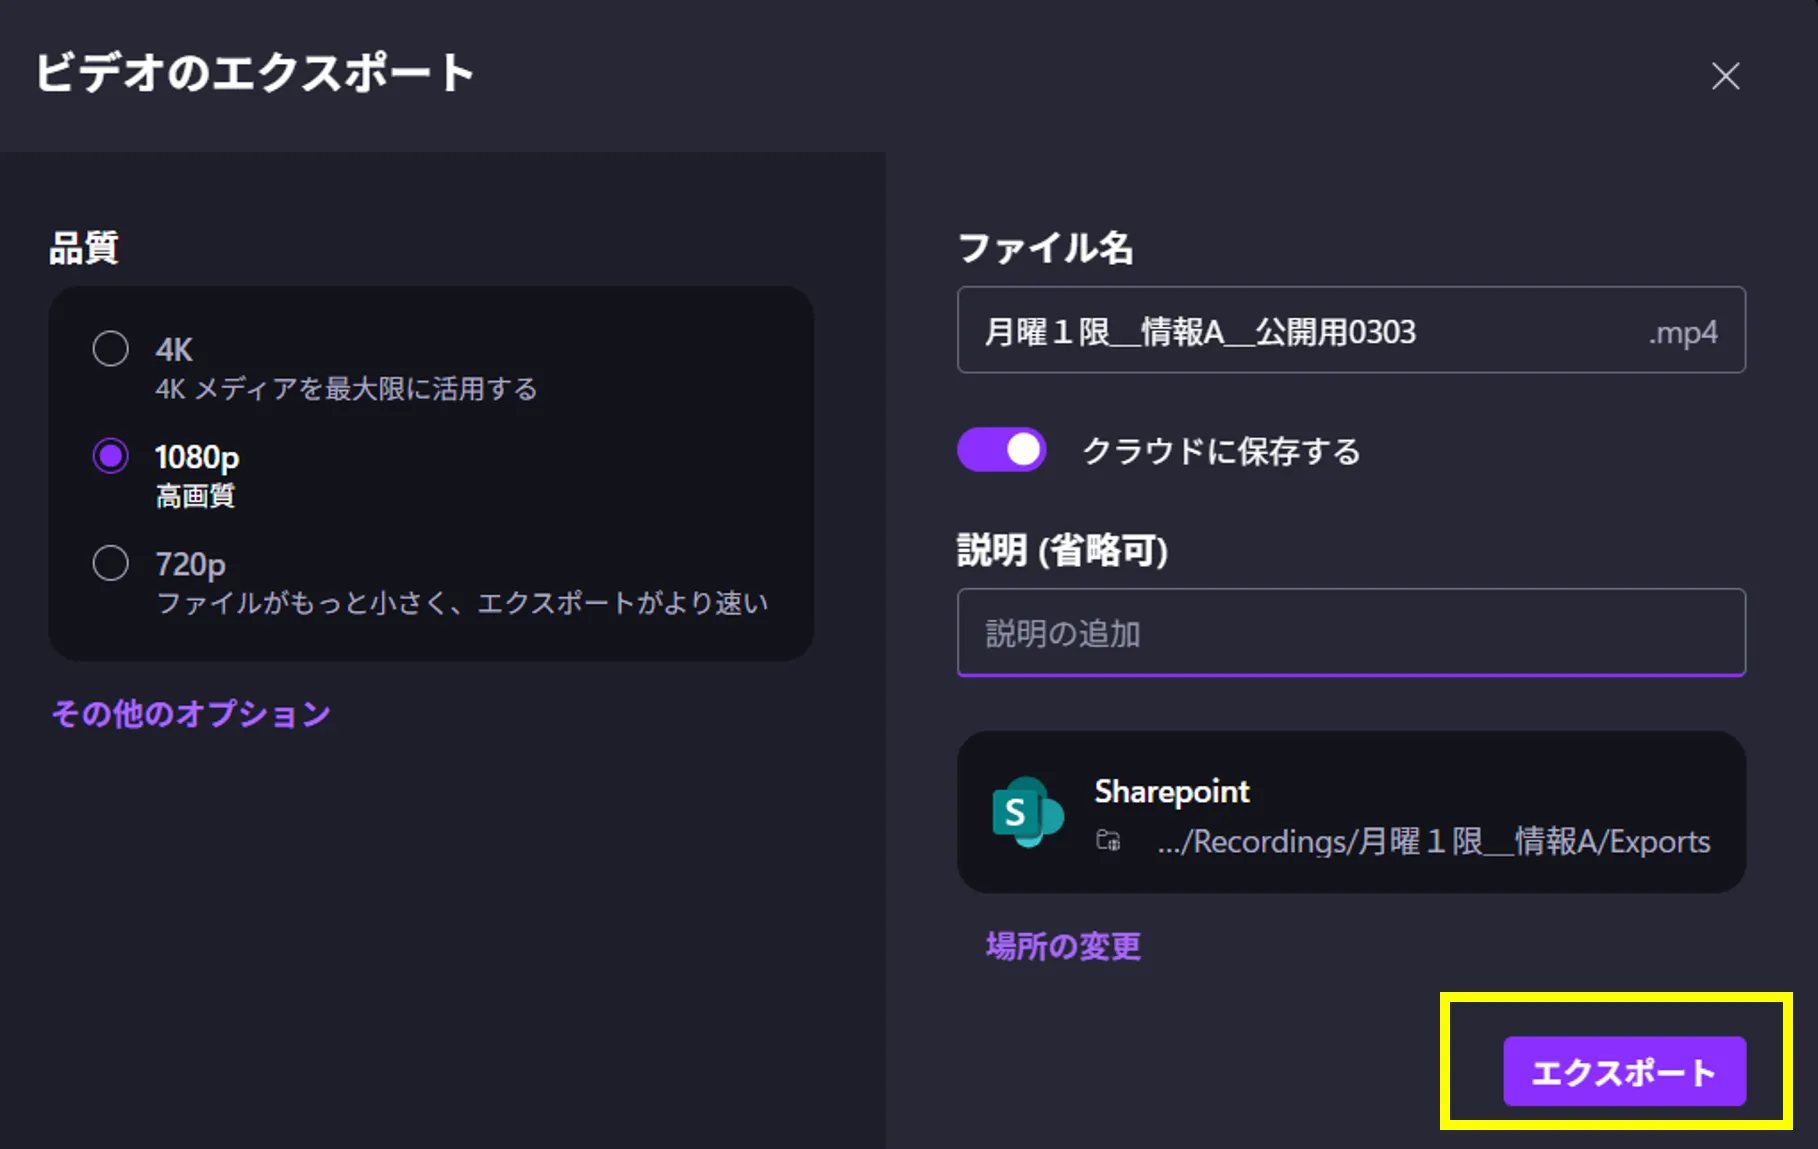
Task: Open the 場所の変更 link
Action: coord(1063,946)
